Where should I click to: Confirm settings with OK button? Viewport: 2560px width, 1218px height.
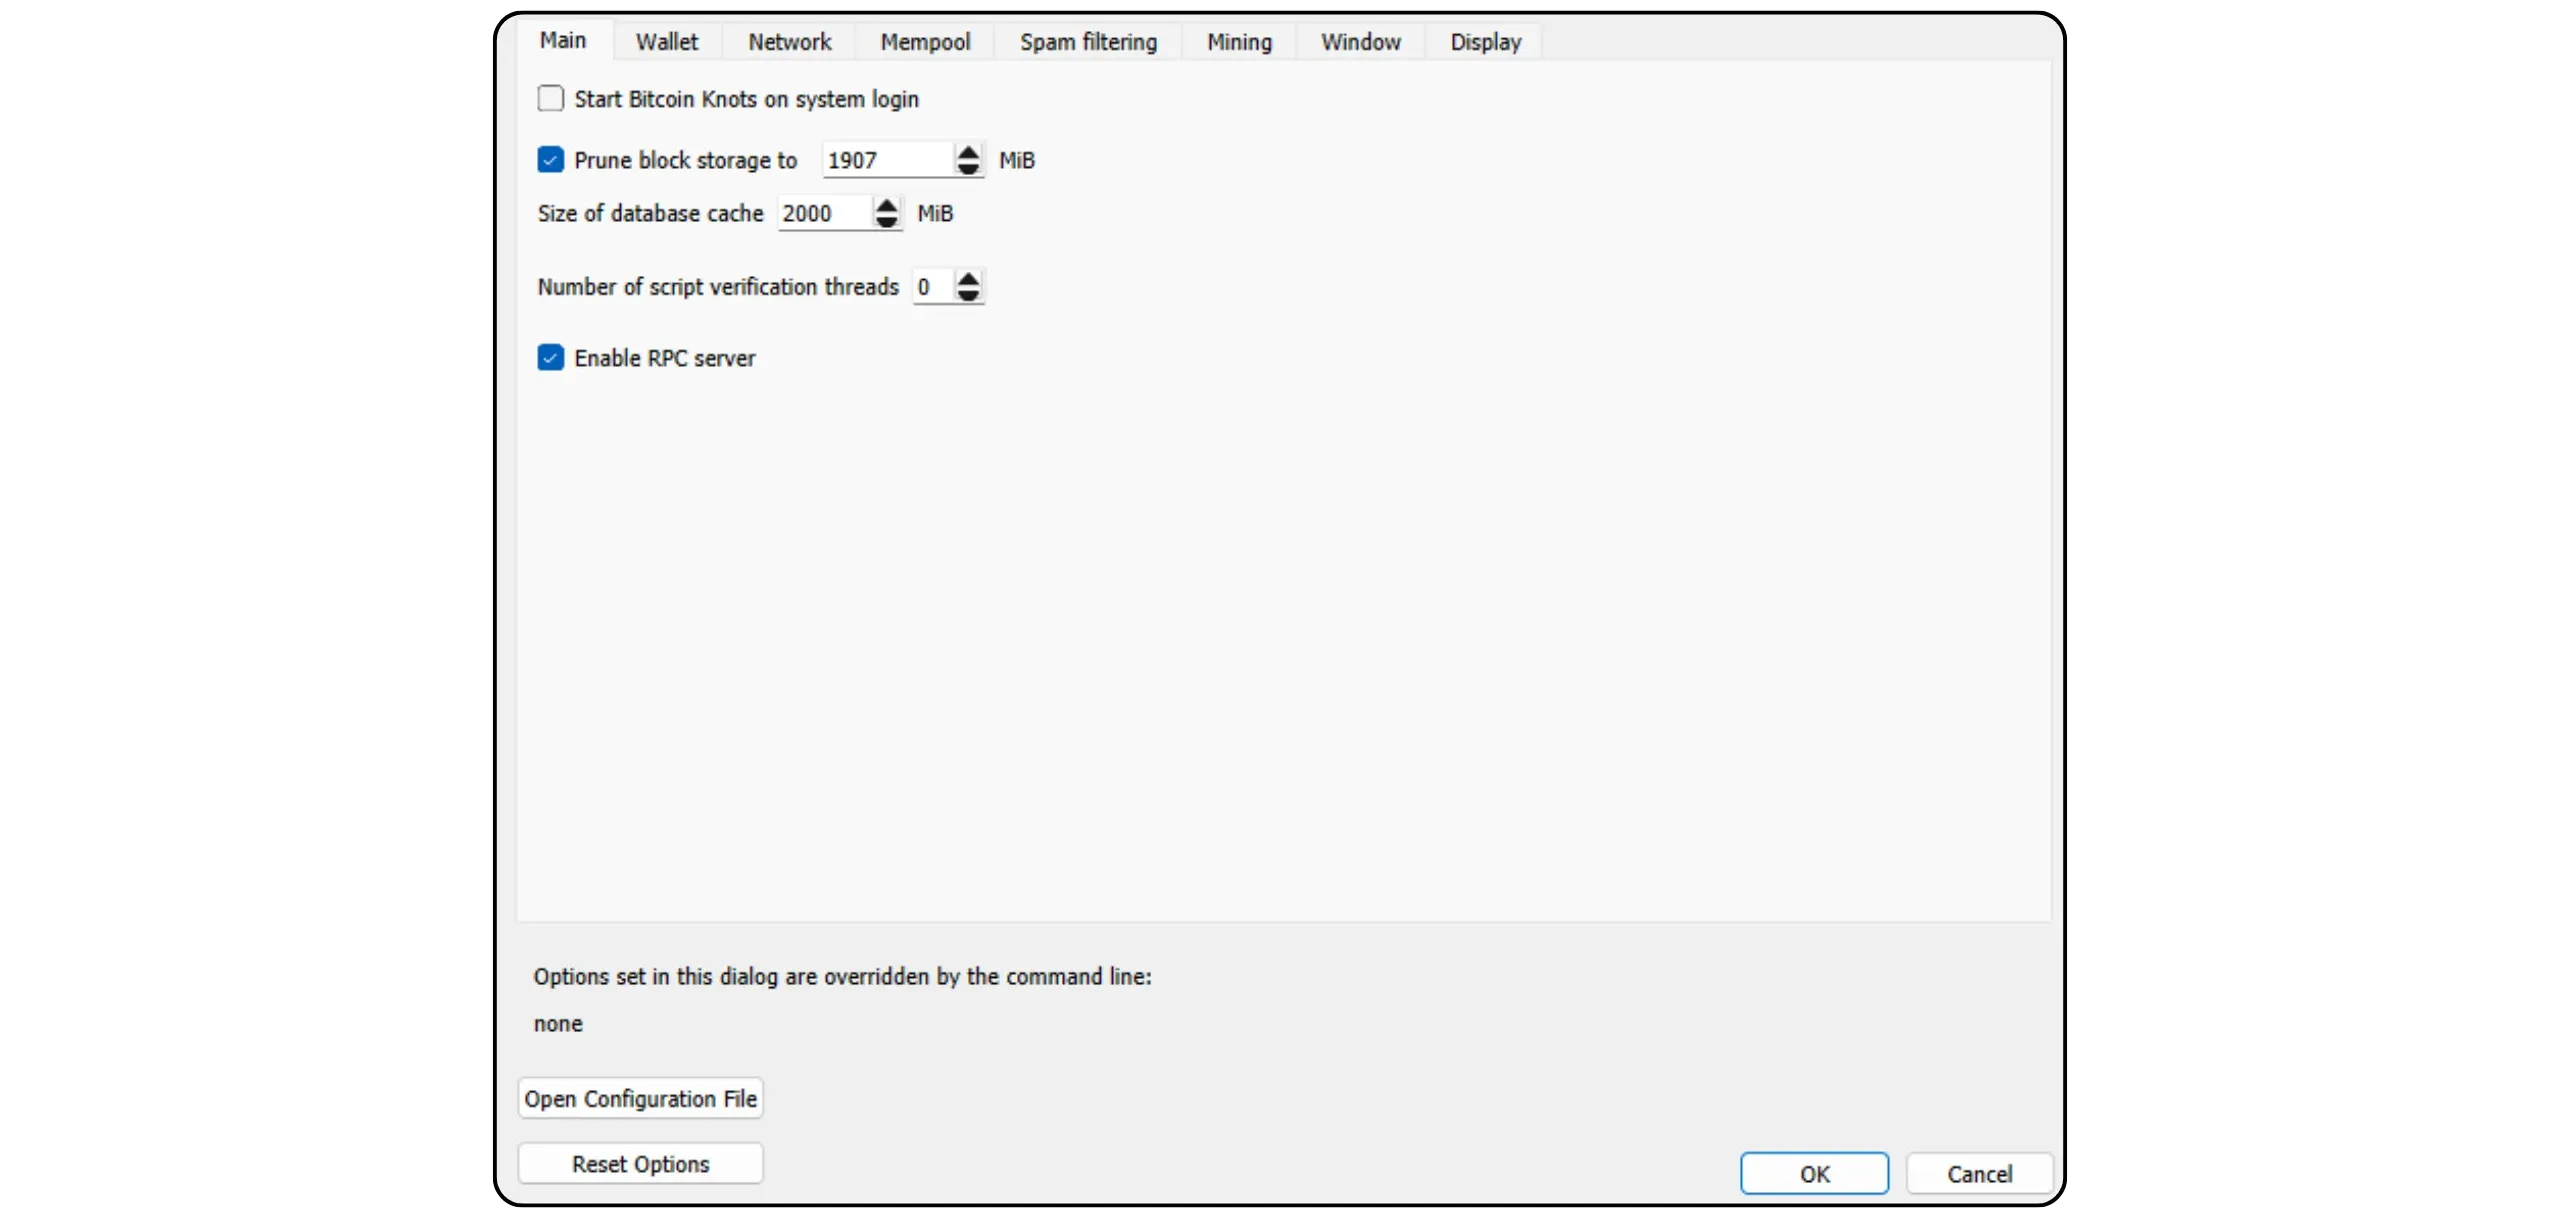point(1814,1174)
